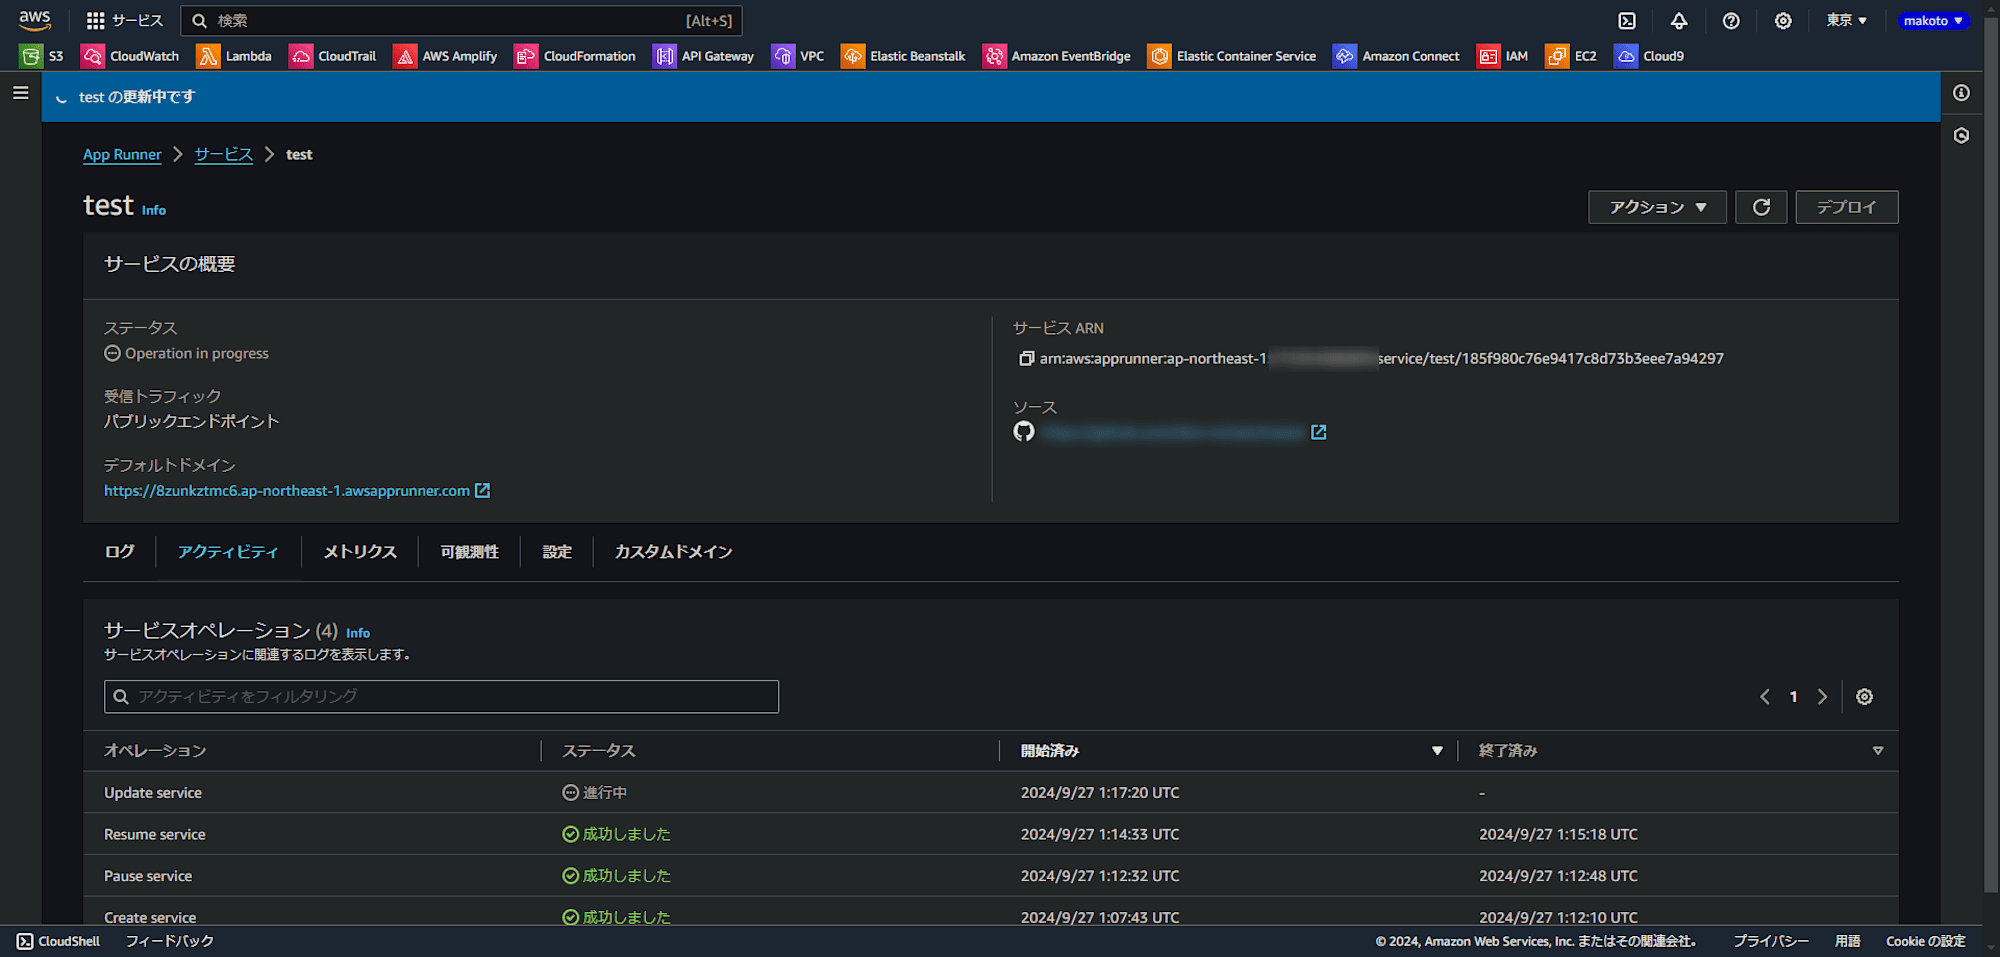Copy the service ARN
2000x957 pixels.
pos(1026,358)
